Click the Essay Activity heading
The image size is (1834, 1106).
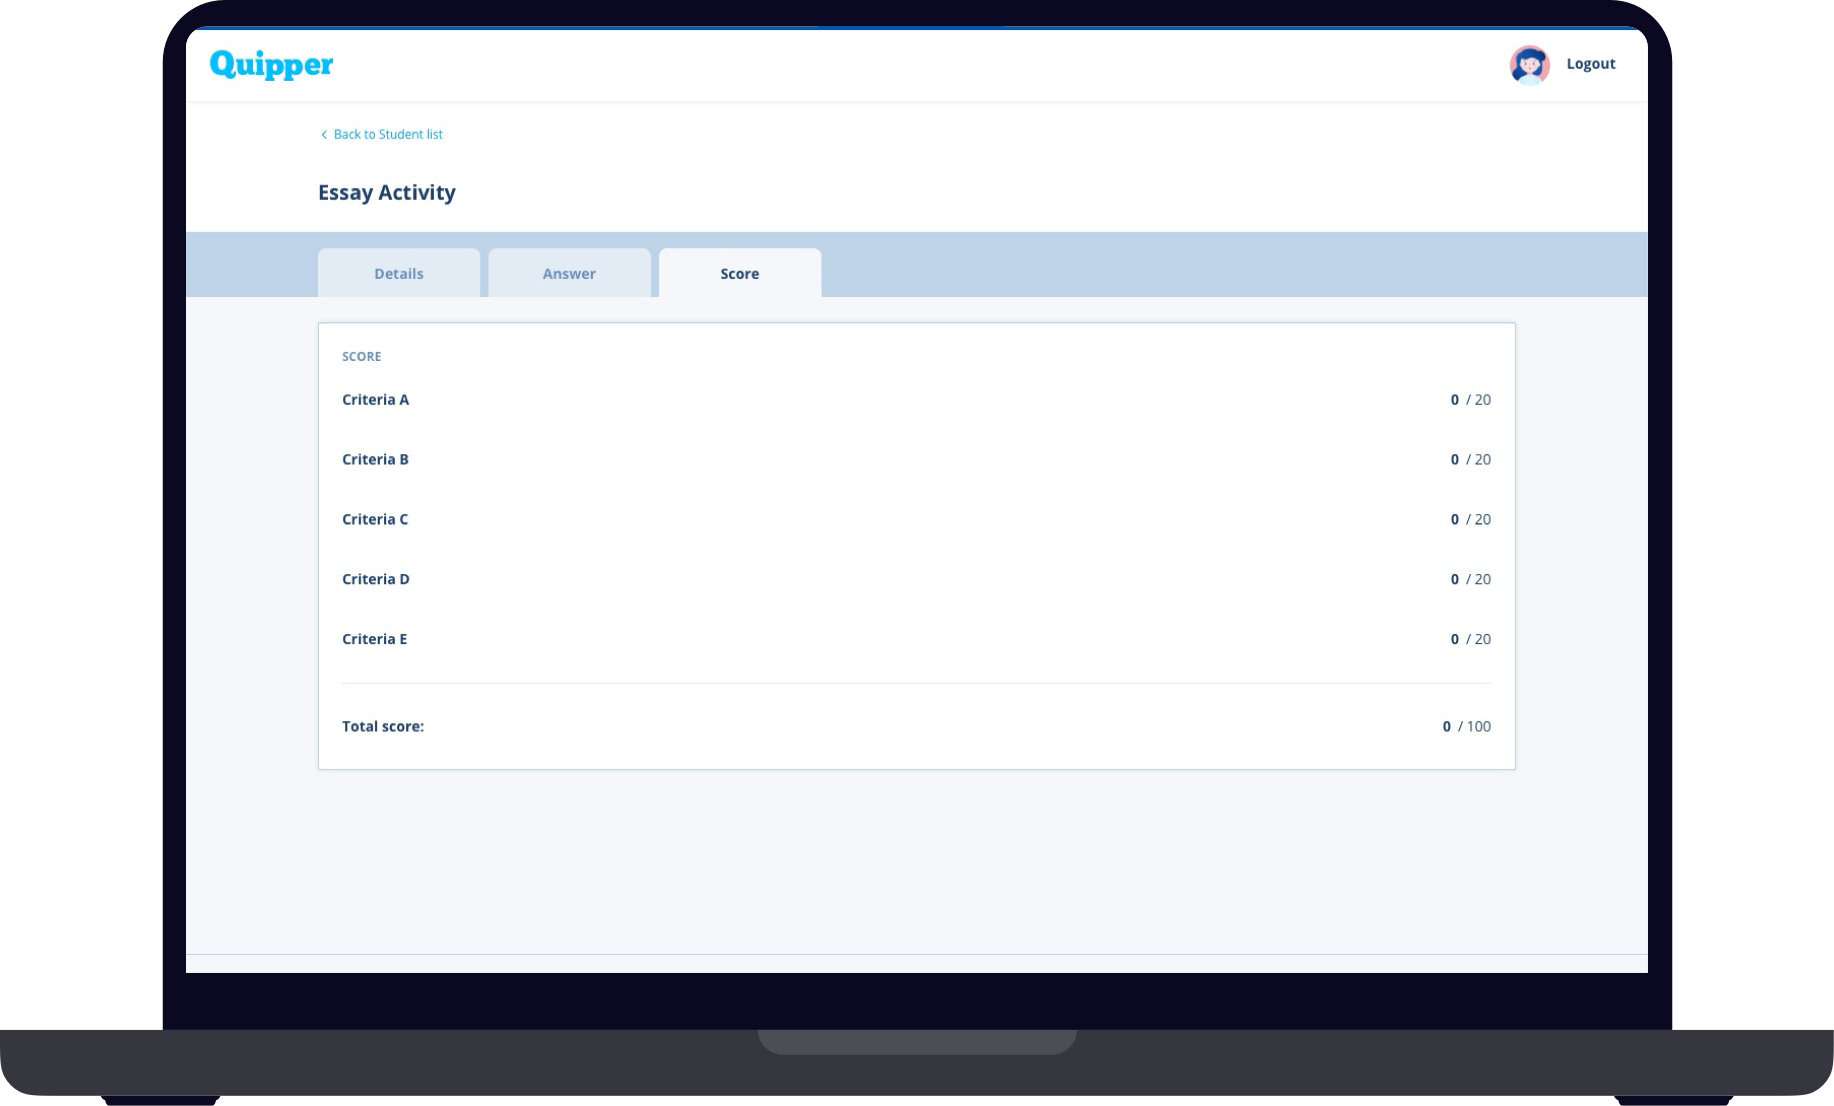[386, 192]
